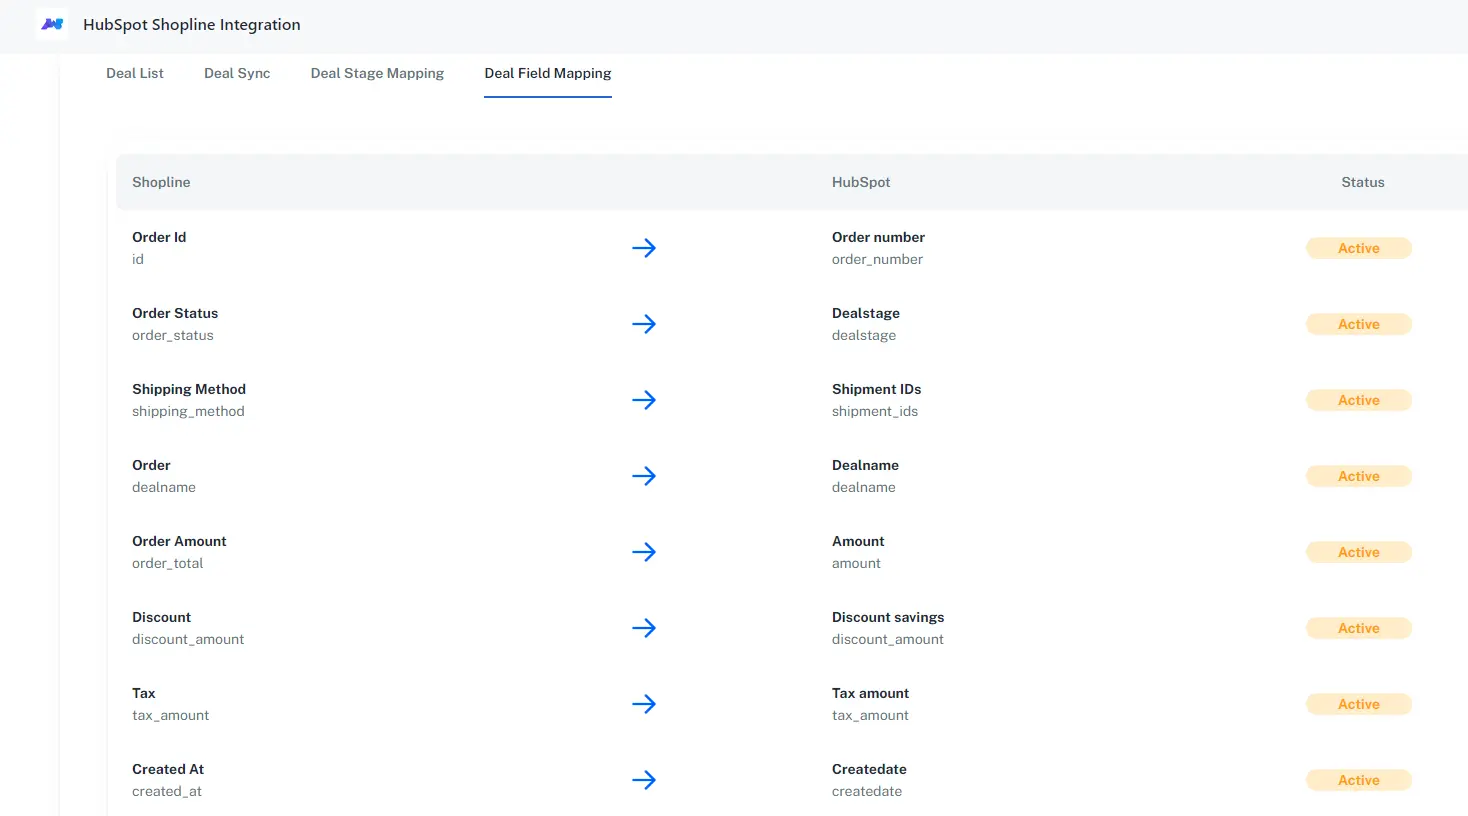The width and height of the screenshot is (1468, 816).
Task: Click the arrow icon in Order Id row
Action: click(644, 248)
